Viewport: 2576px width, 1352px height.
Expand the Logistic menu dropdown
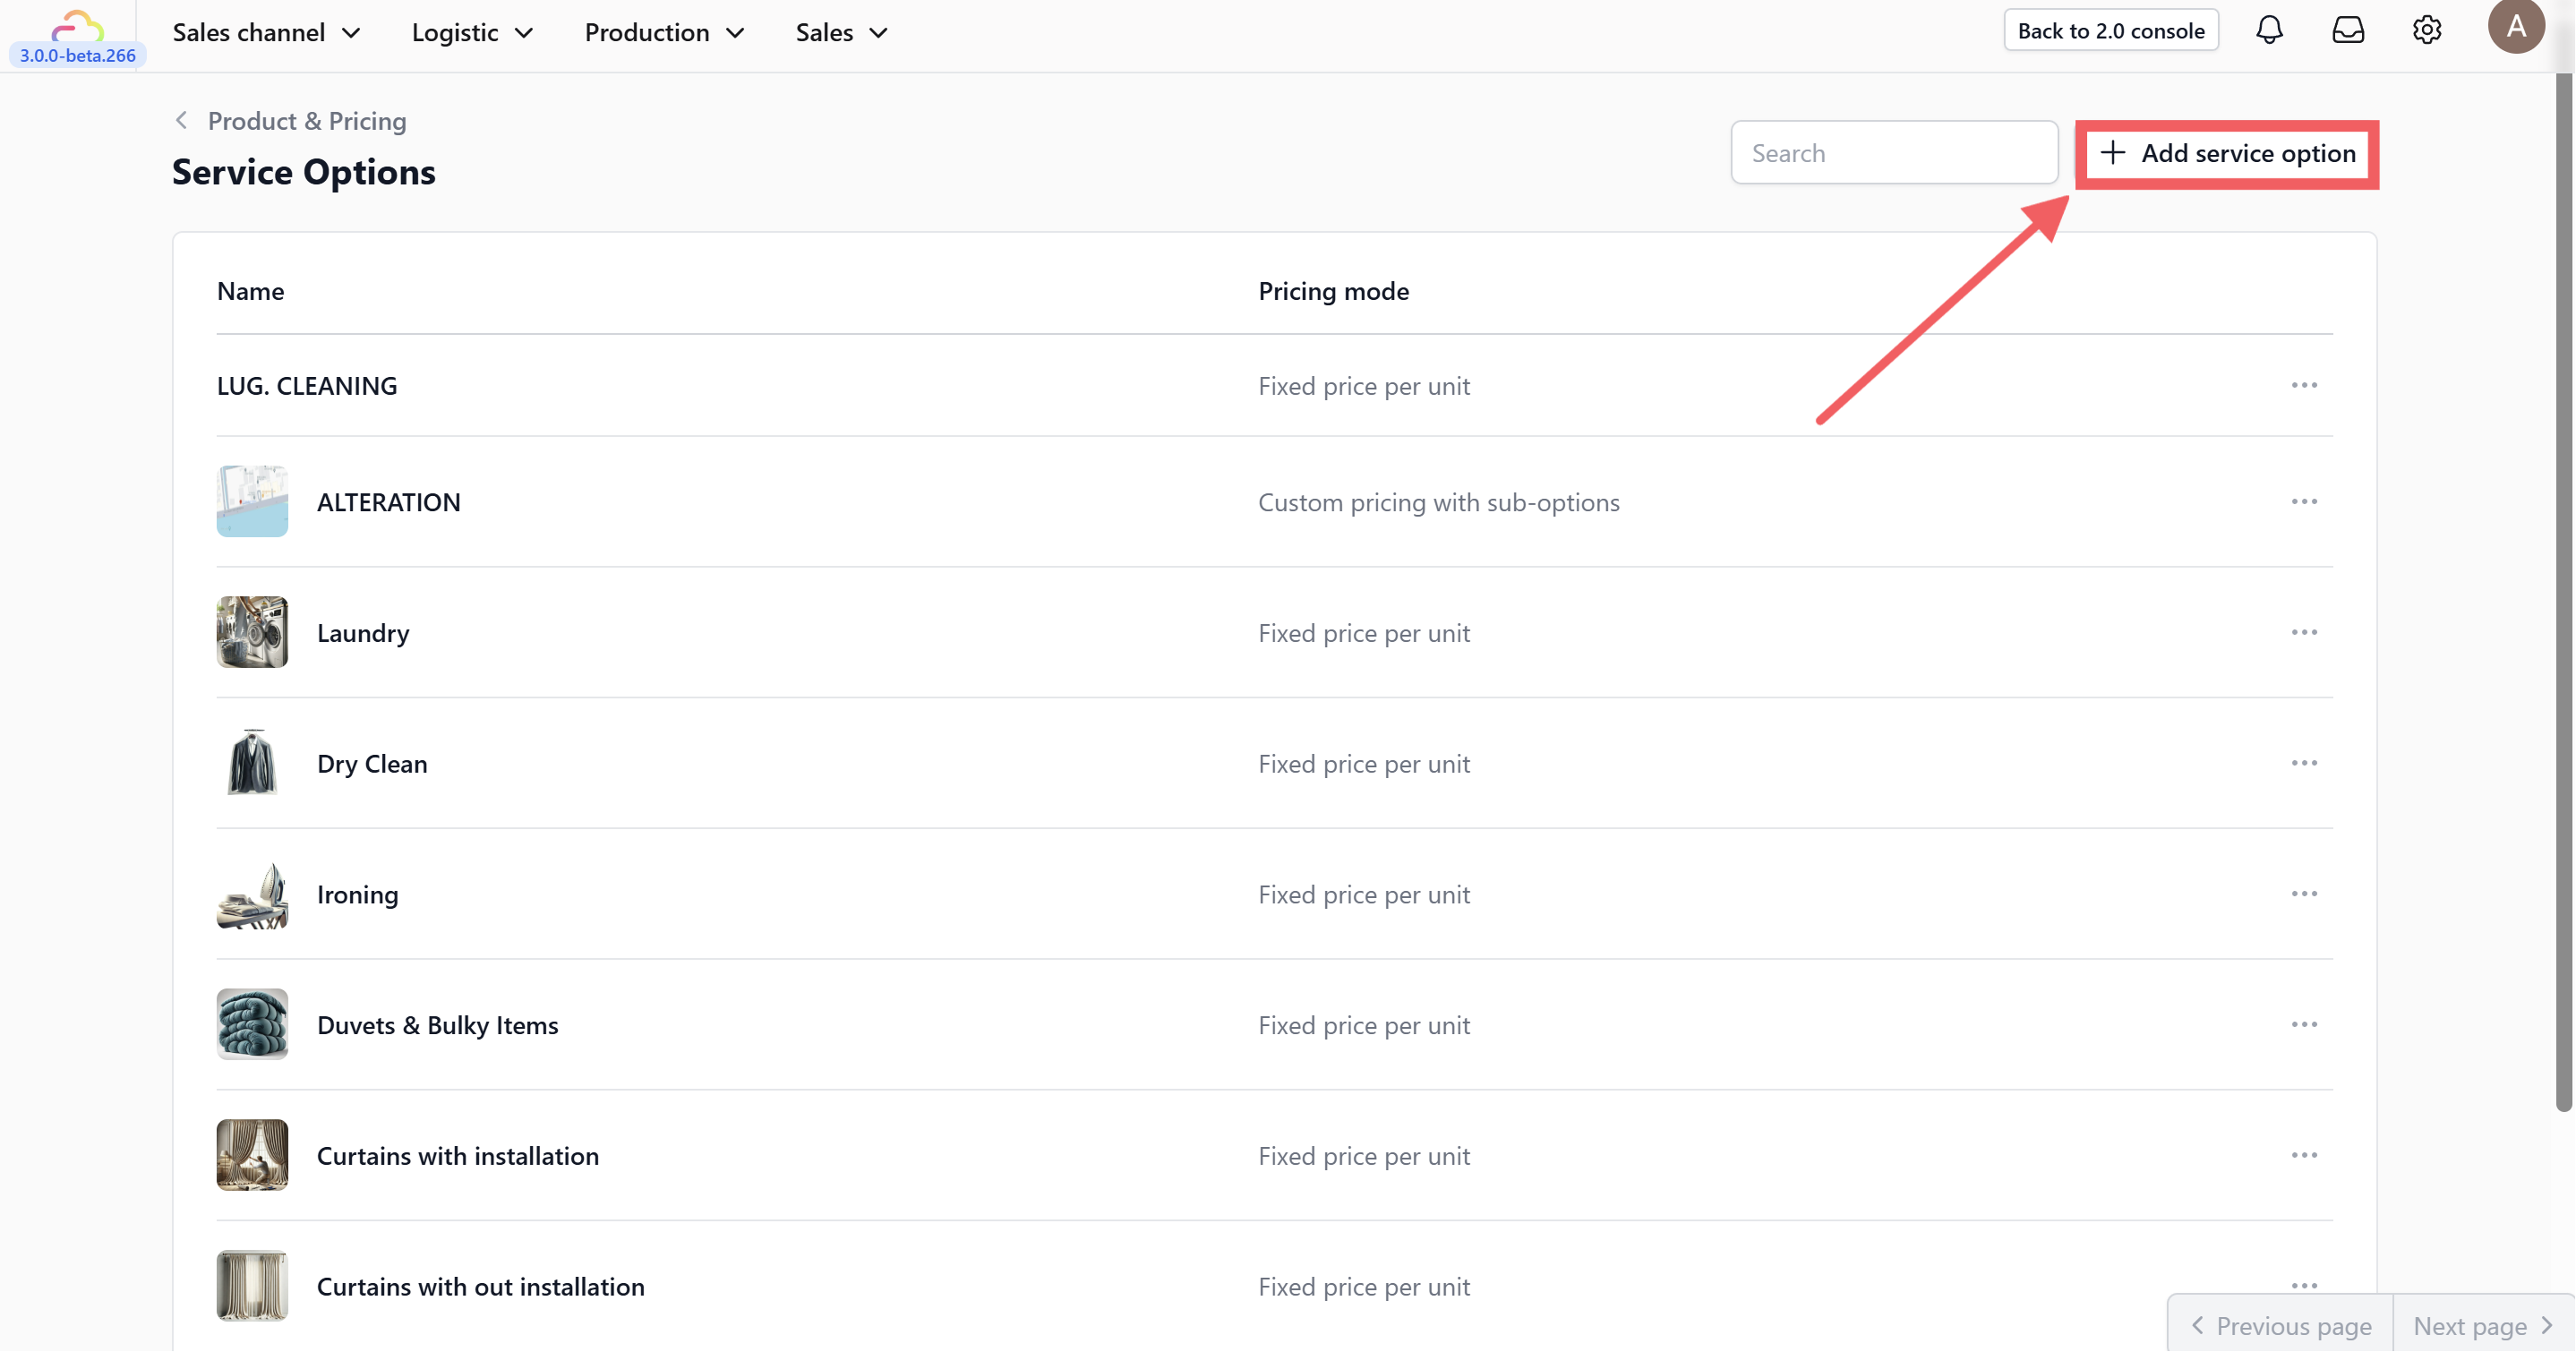click(x=472, y=32)
